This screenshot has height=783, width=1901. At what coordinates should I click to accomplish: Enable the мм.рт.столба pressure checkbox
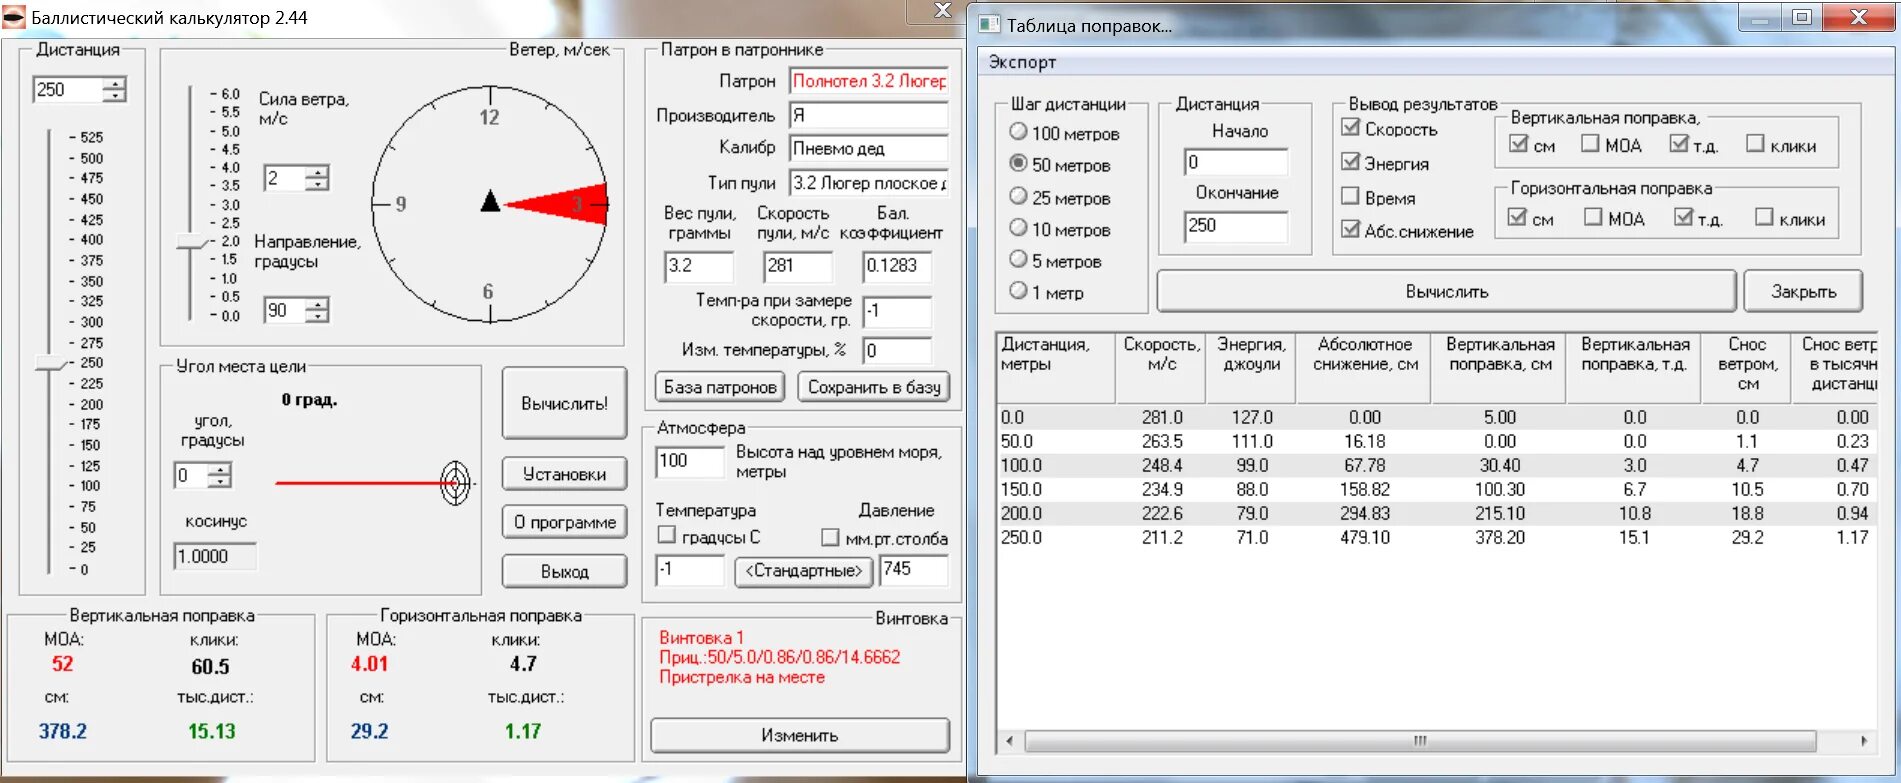pos(830,537)
